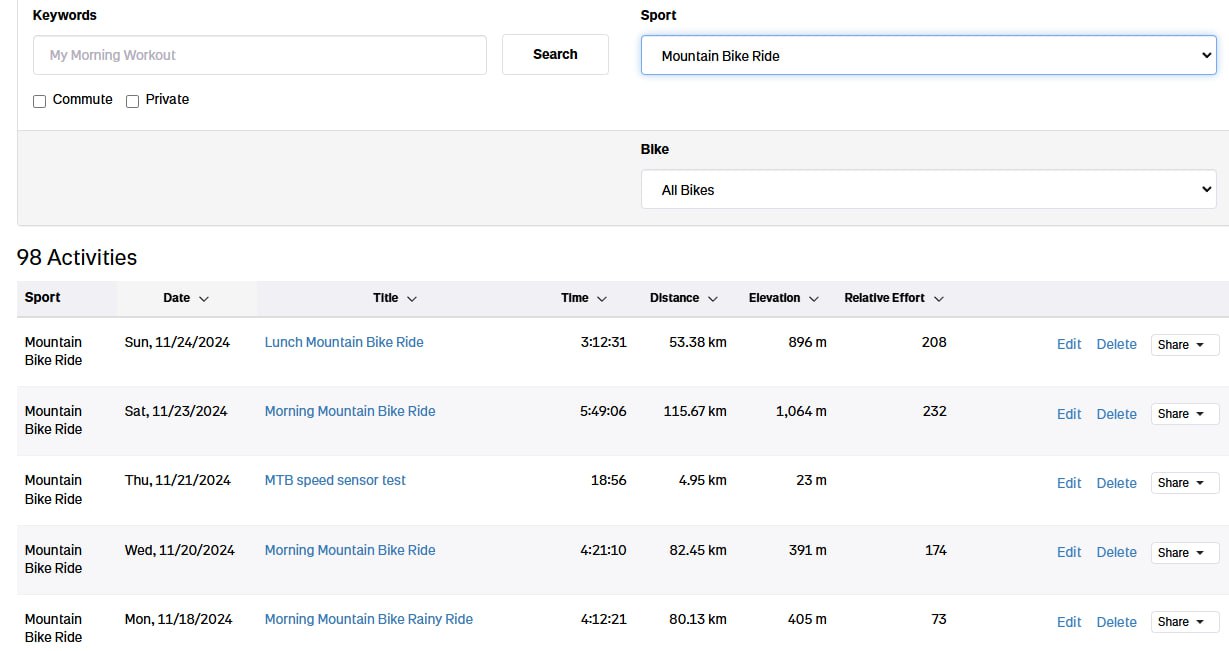Open Morning Mountain Bike Rainy Ride activity
Screen dimensions: 1229x651
tap(368, 619)
